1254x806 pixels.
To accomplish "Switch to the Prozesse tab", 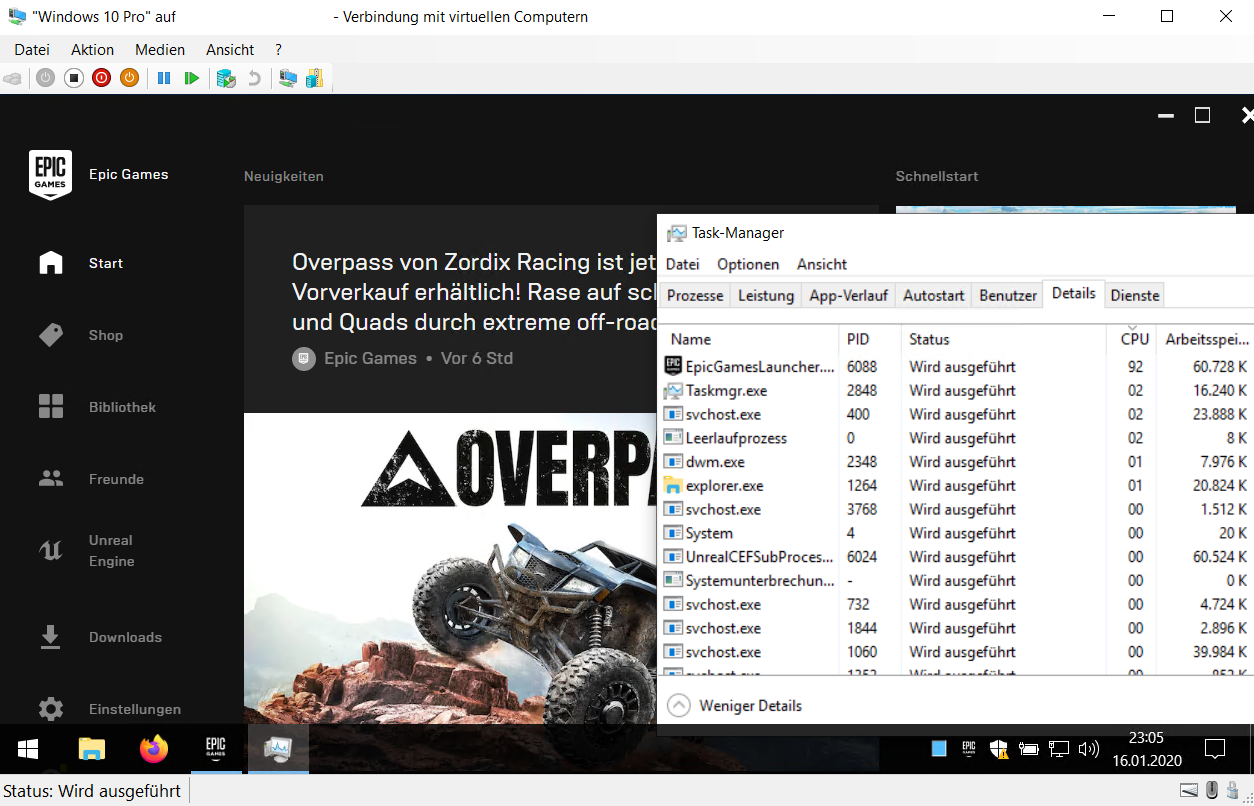I will [695, 295].
